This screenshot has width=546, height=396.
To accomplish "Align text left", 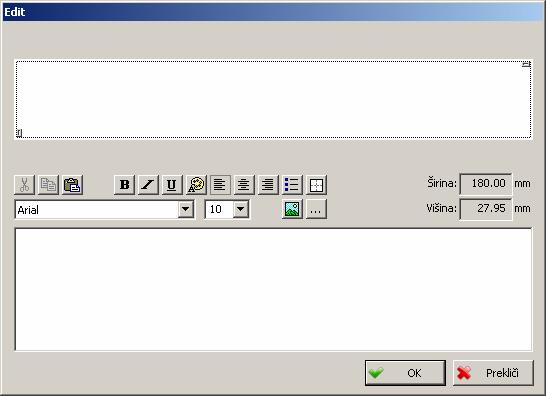I will tap(220, 185).
